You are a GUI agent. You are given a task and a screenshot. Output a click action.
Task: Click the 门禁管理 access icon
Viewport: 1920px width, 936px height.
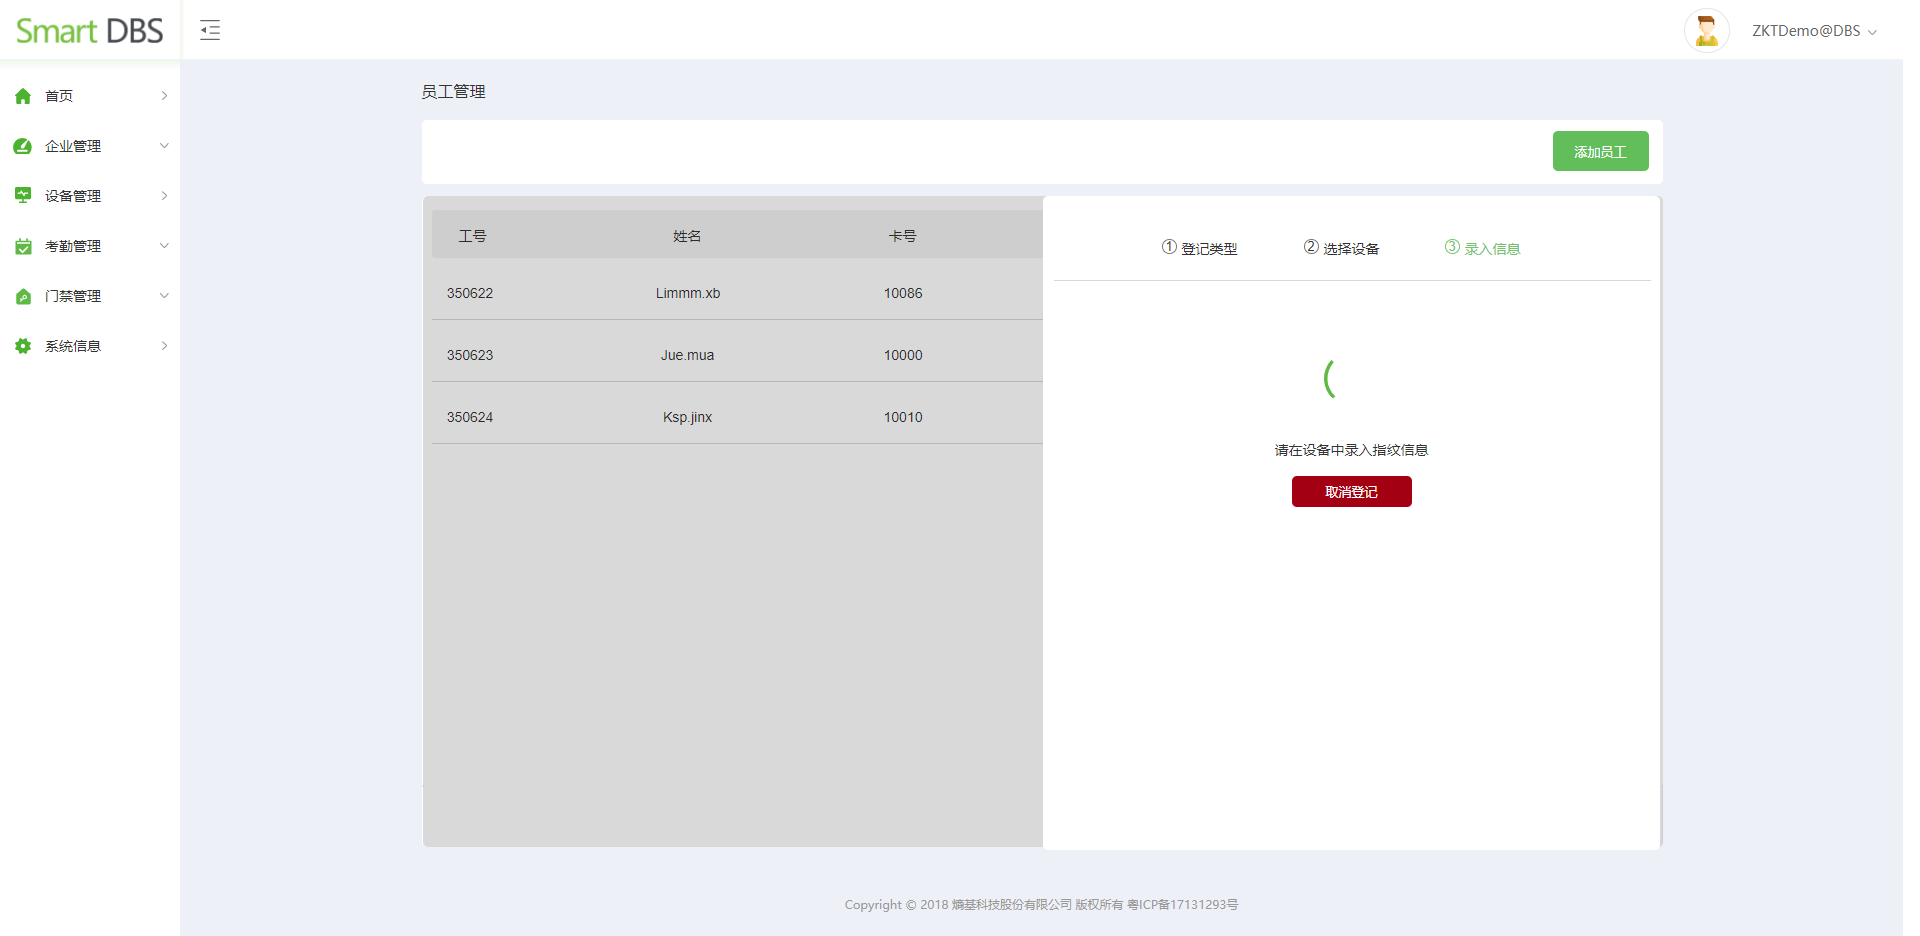(x=23, y=296)
